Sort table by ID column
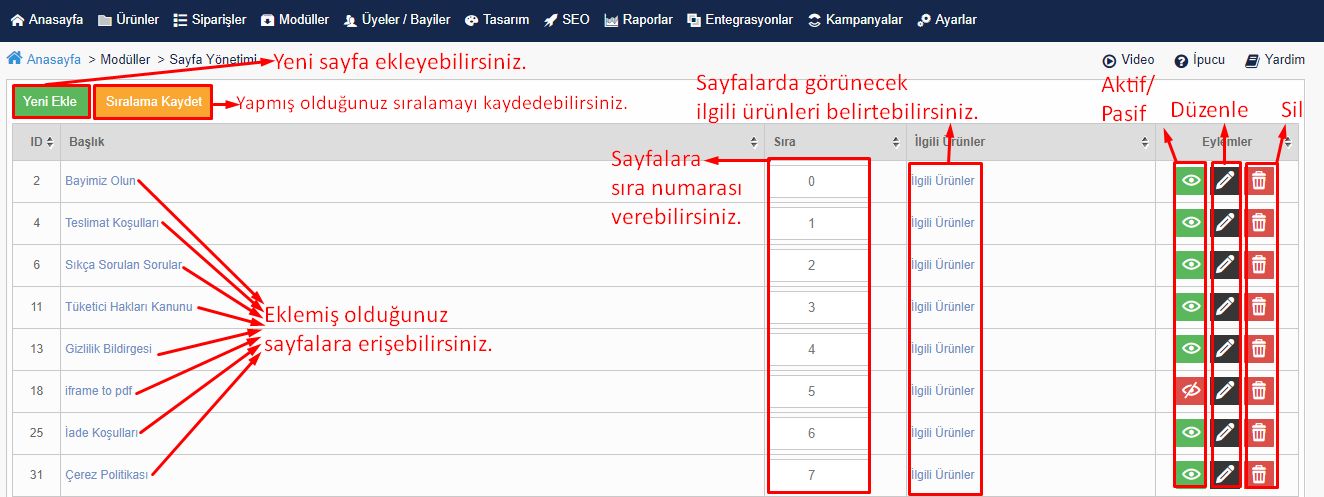Image resolution: width=1324 pixels, height=497 pixels. (x=37, y=142)
